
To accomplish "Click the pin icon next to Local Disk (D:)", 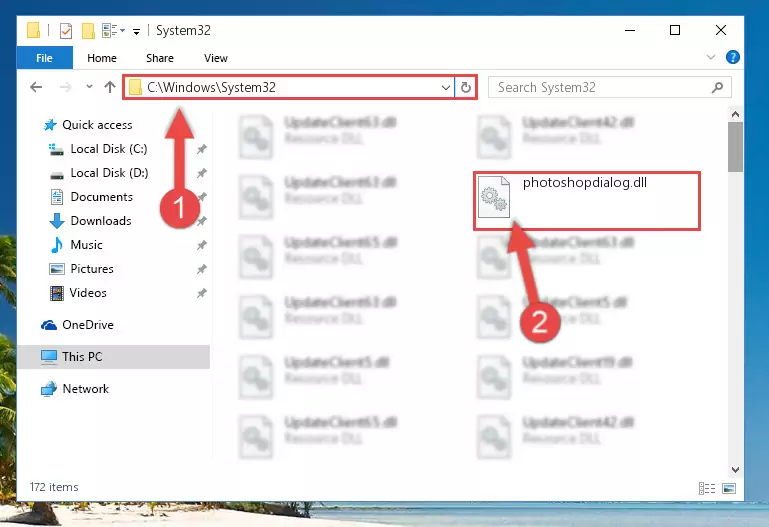I will [x=202, y=173].
